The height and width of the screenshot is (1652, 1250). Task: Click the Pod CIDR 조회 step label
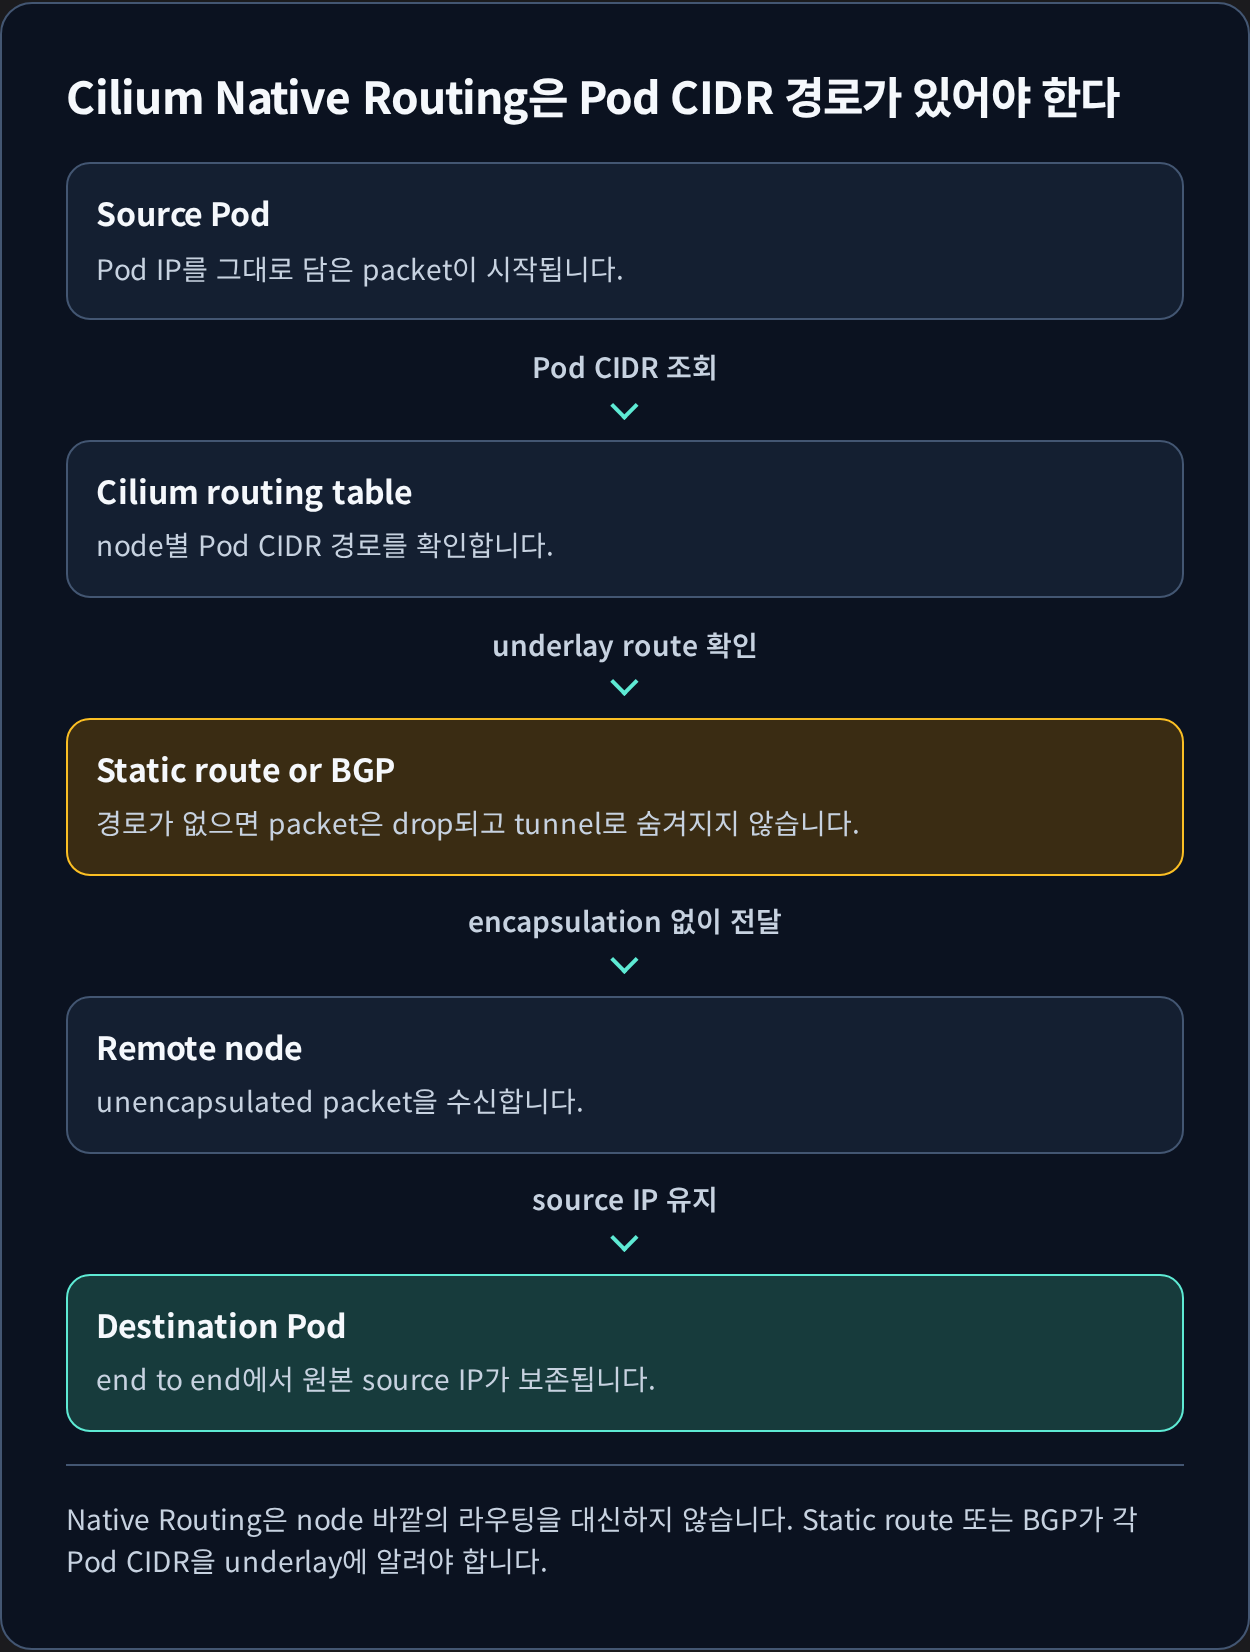pos(624,368)
